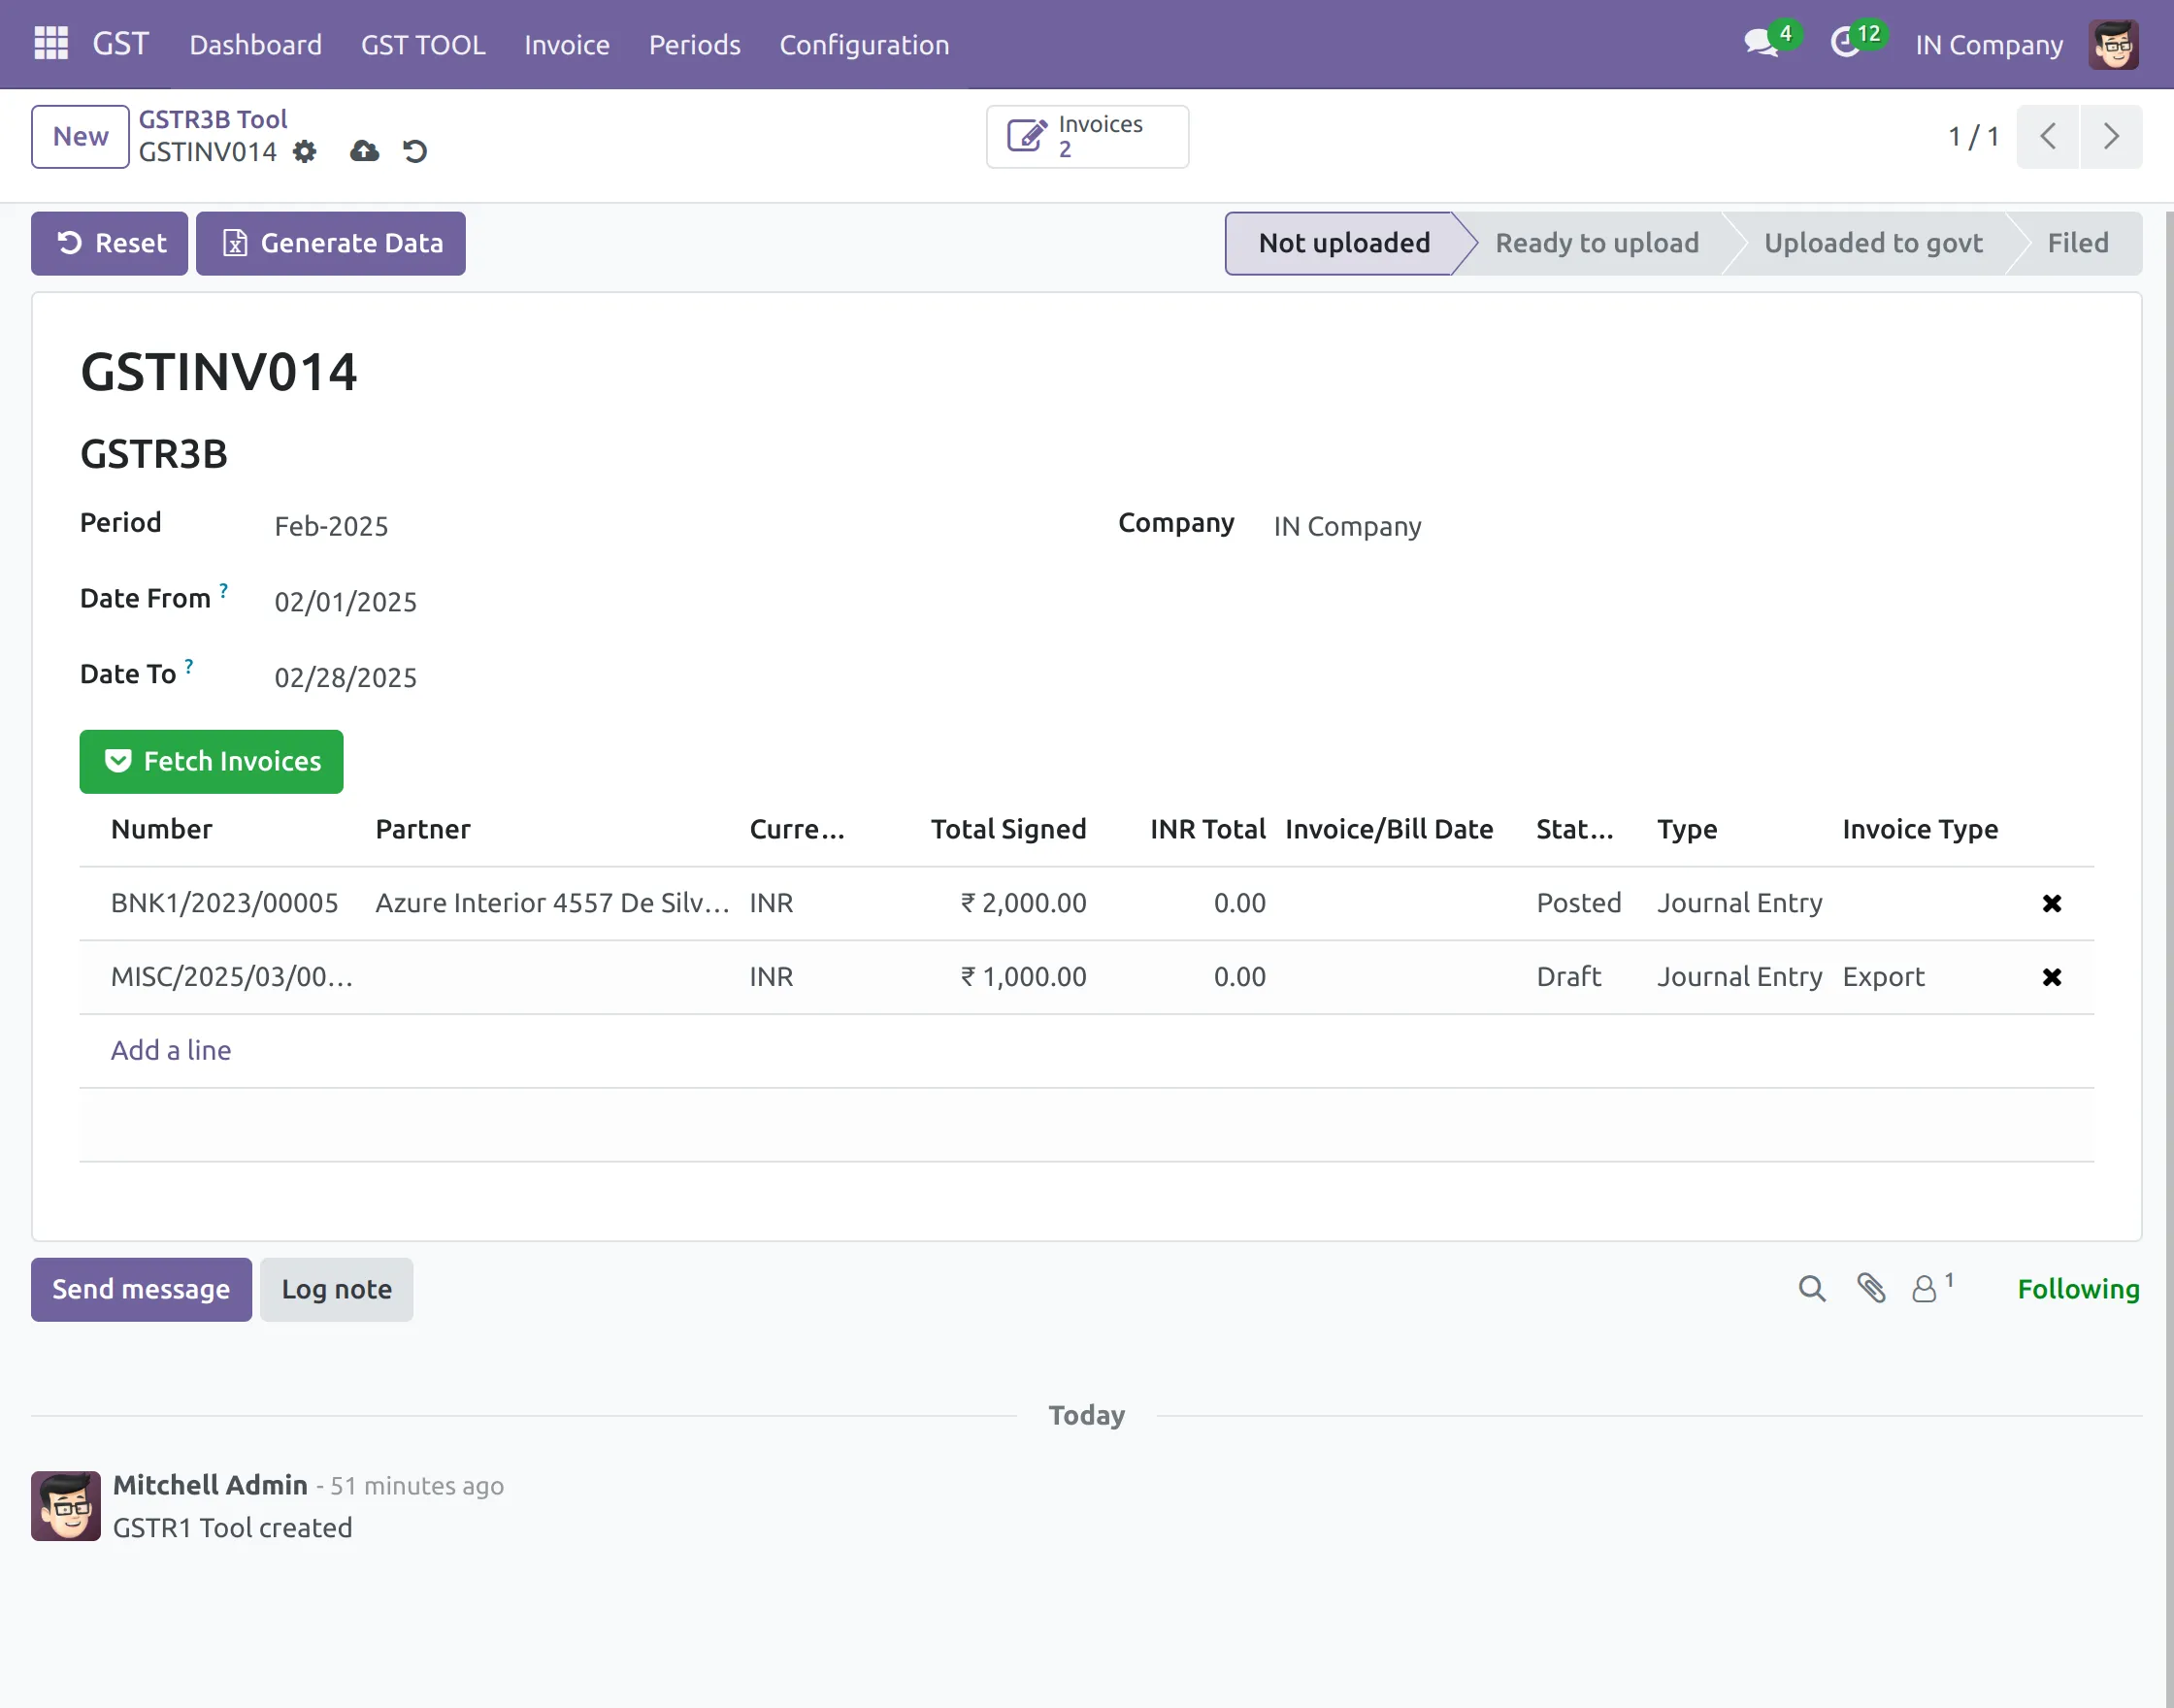
Task: Select the Not uploaded stage
Action: tap(1344, 243)
